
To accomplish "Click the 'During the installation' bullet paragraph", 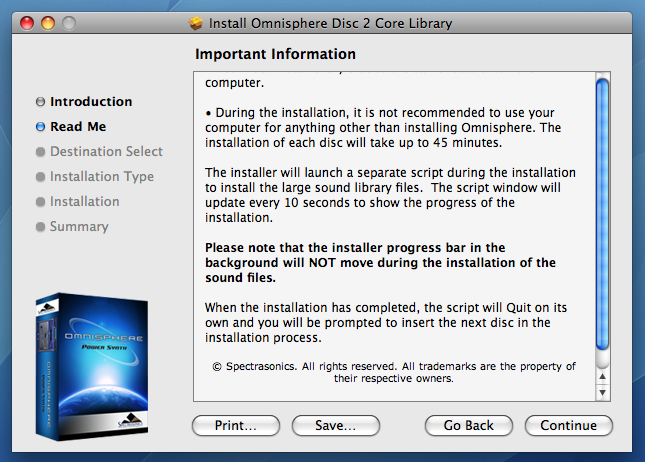I will (383, 128).
